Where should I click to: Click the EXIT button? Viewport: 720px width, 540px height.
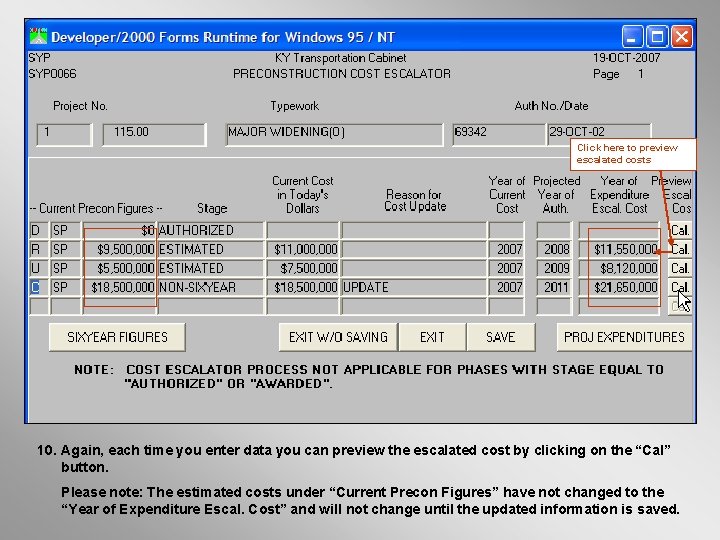point(432,338)
